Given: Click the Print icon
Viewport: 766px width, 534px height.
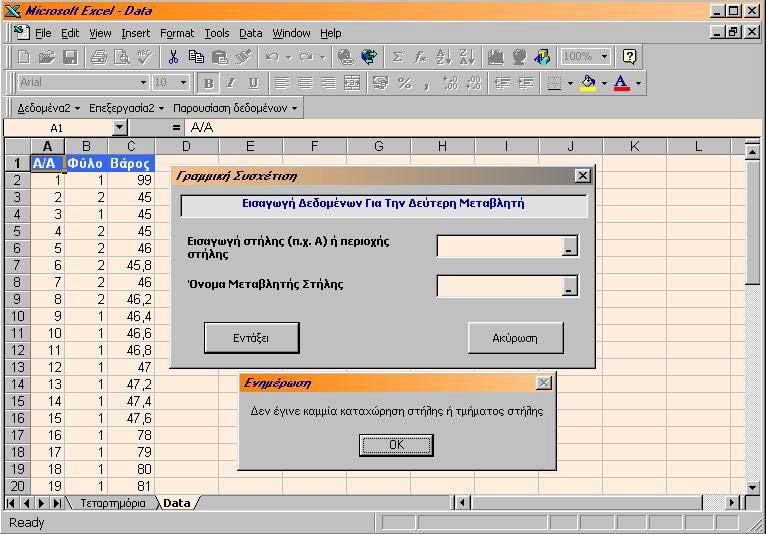Looking at the screenshot, I should coord(99,57).
